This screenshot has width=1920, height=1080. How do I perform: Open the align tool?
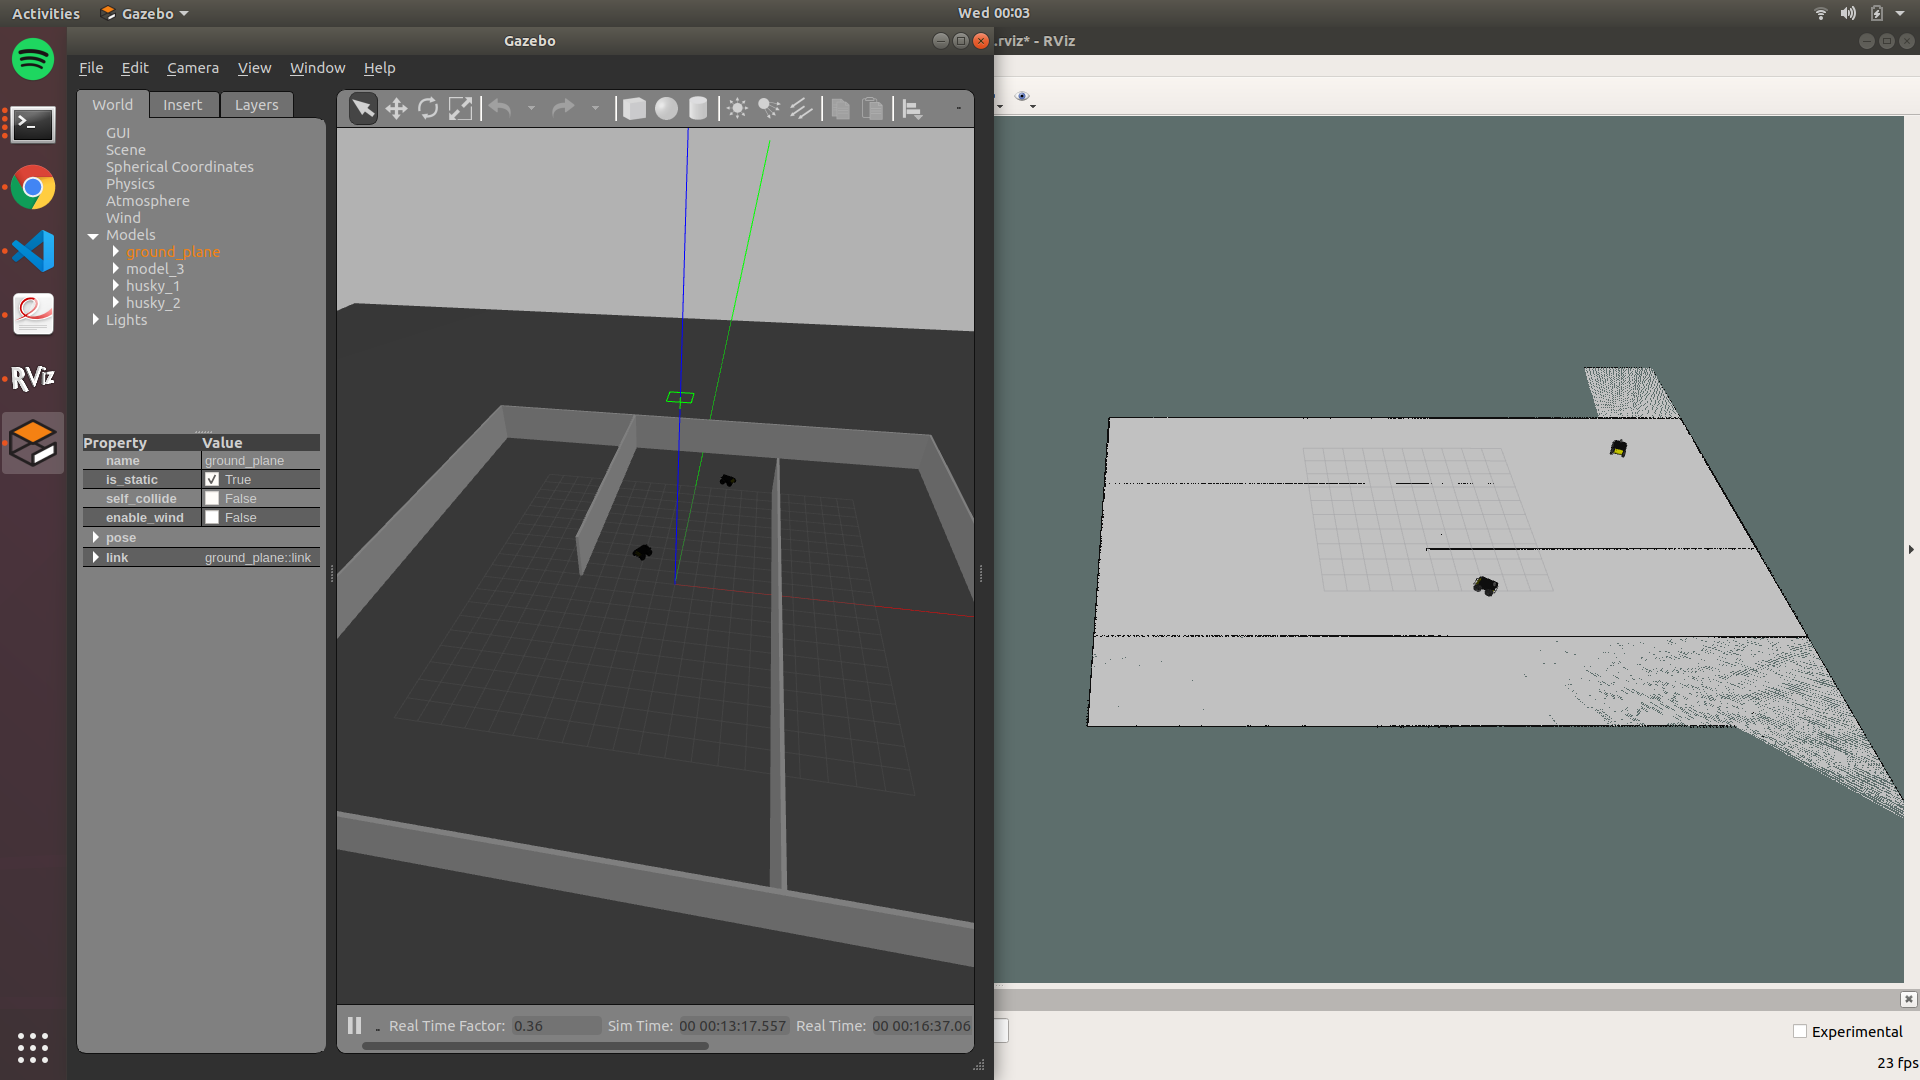(912, 108)
